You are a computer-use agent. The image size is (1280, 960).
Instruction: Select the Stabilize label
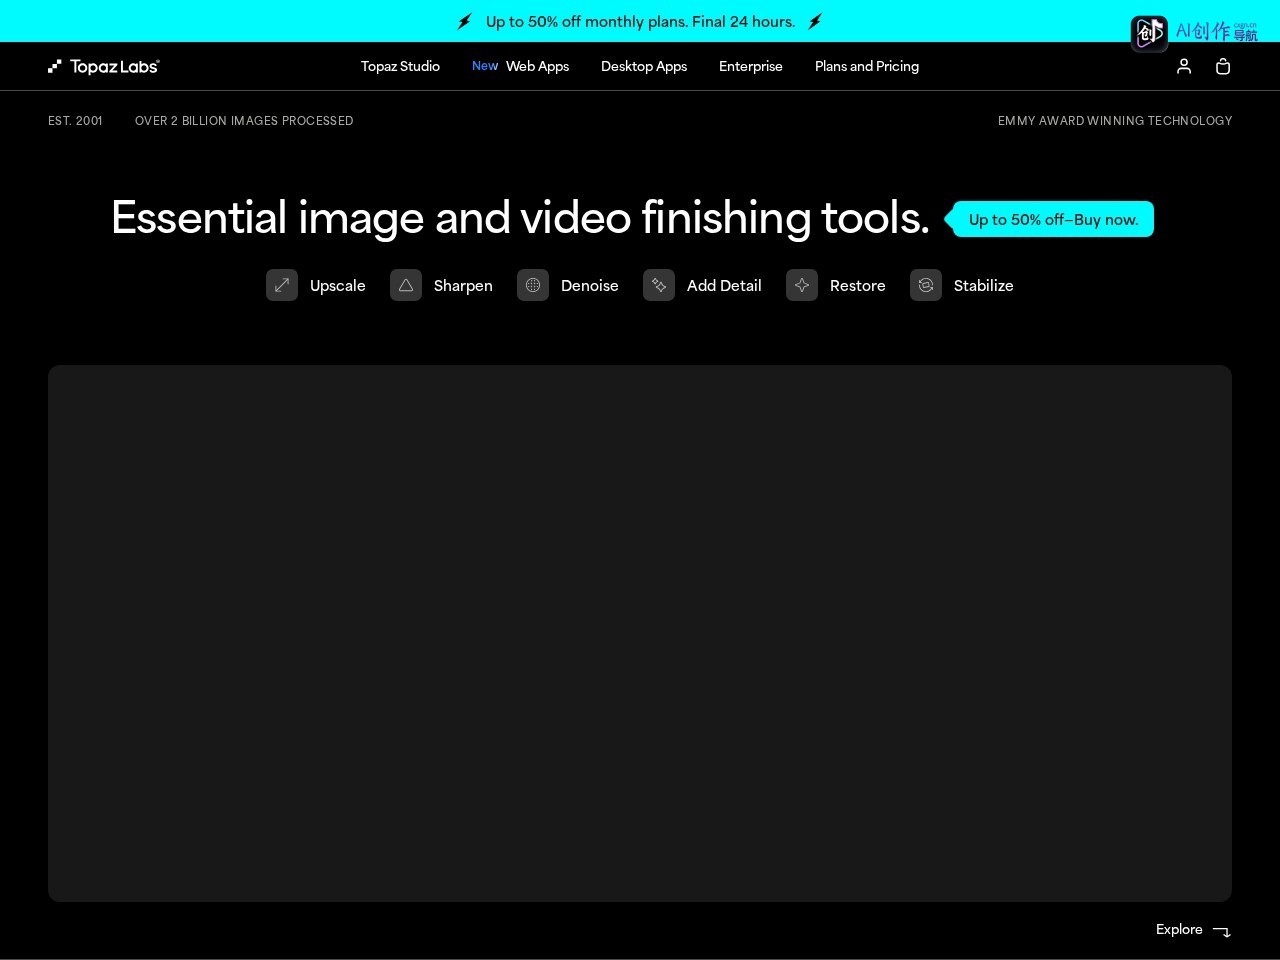coord(984,285)
